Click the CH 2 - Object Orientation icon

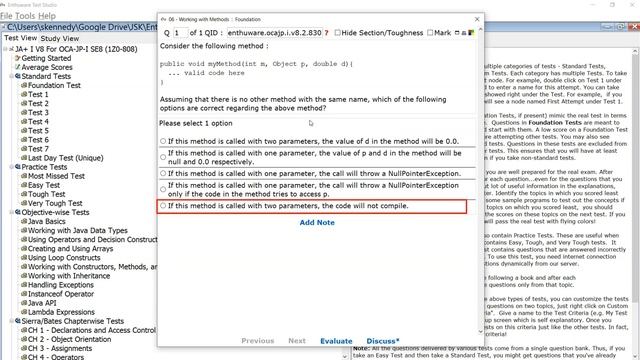point(24,339)
